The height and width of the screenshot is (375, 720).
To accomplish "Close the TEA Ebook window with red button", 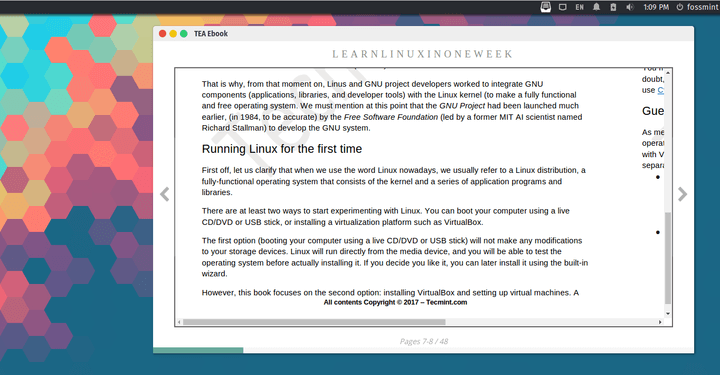I will tap(163, 34).
